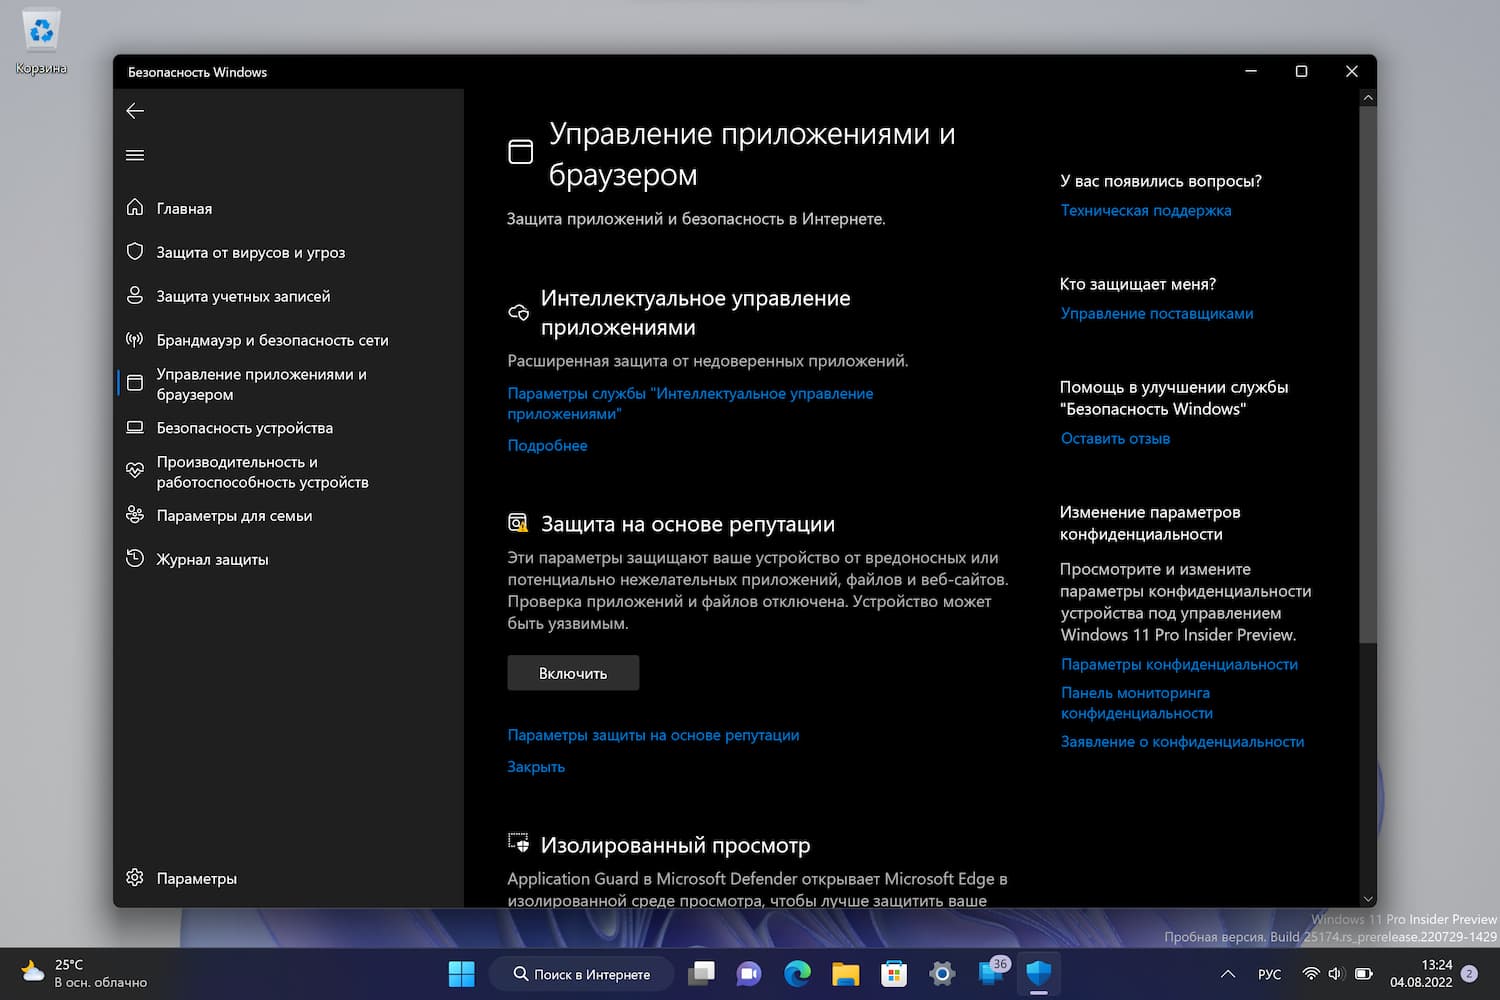Screen dimensions: 1500x1000
Task: Open Защита учетных записей section
Action: 242,296
